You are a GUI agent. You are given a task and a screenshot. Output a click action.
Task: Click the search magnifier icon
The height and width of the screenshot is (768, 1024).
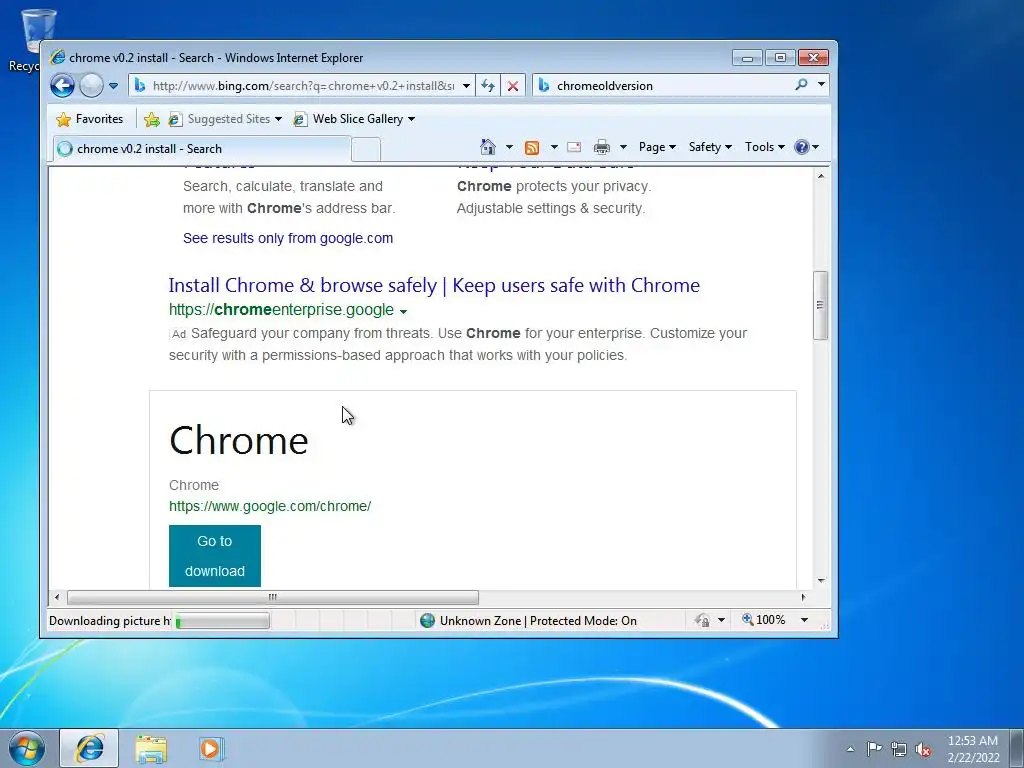tap(801, 85)
